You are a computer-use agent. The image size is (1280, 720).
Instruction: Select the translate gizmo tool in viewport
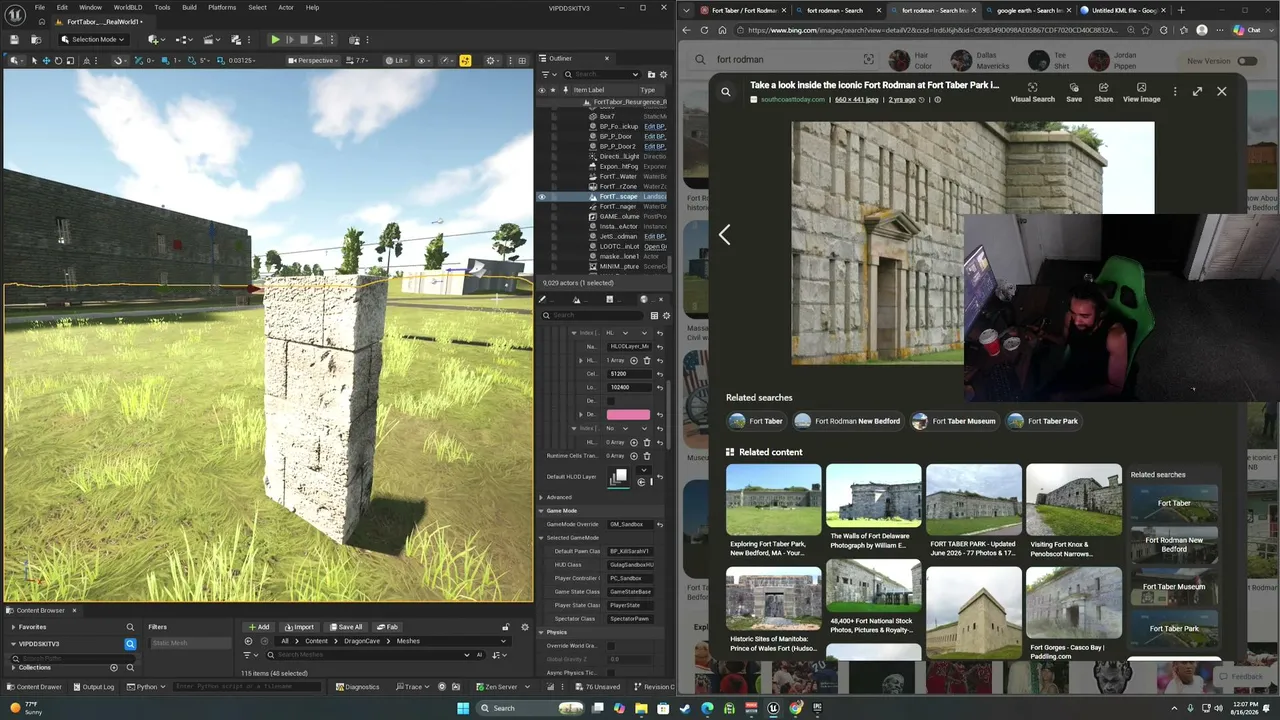point(46,61)
